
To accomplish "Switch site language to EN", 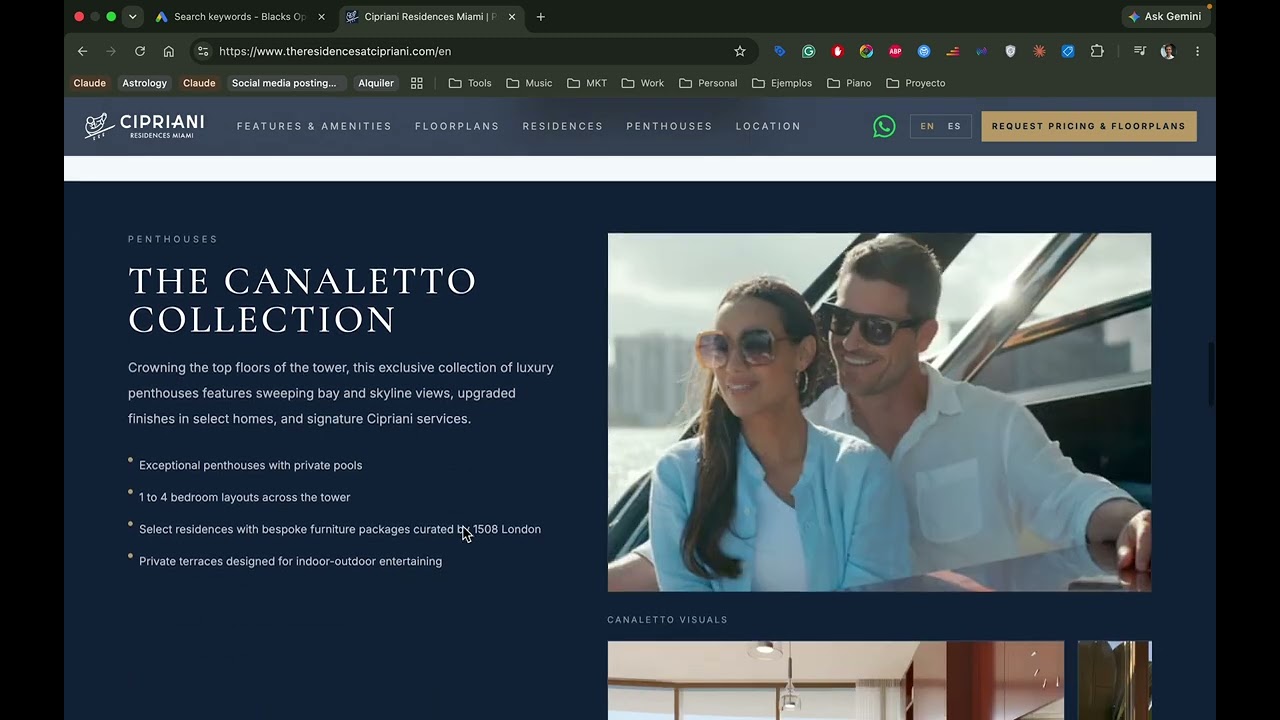I will click(927, 126).
